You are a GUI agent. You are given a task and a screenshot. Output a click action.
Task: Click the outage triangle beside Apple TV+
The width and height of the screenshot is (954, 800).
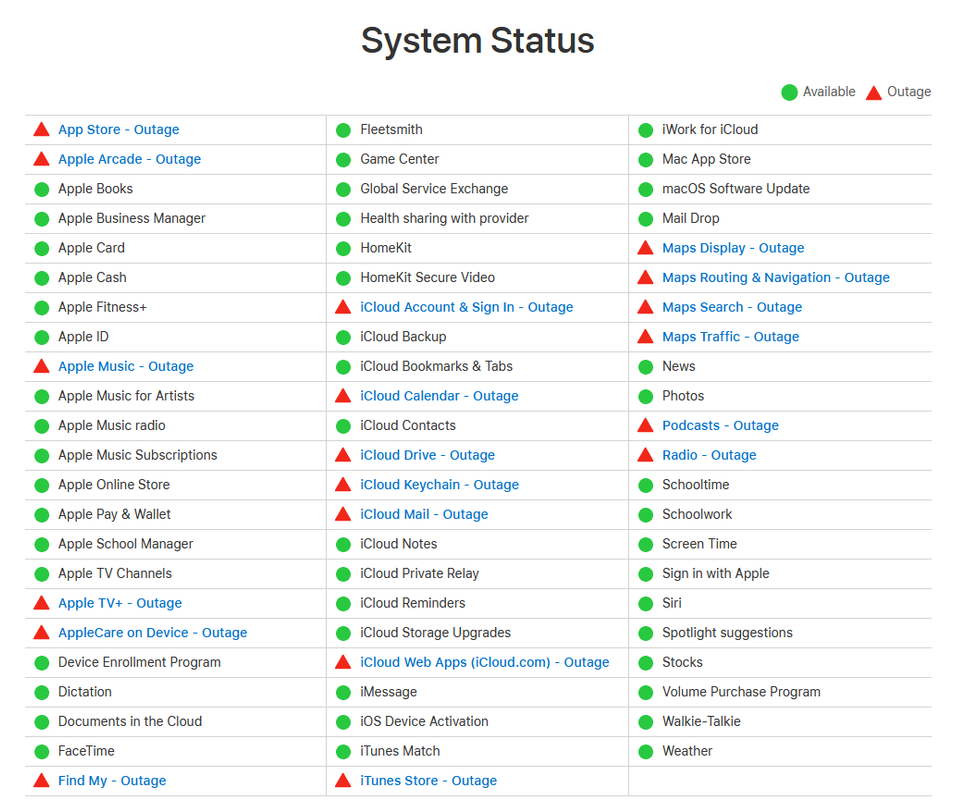41,603
